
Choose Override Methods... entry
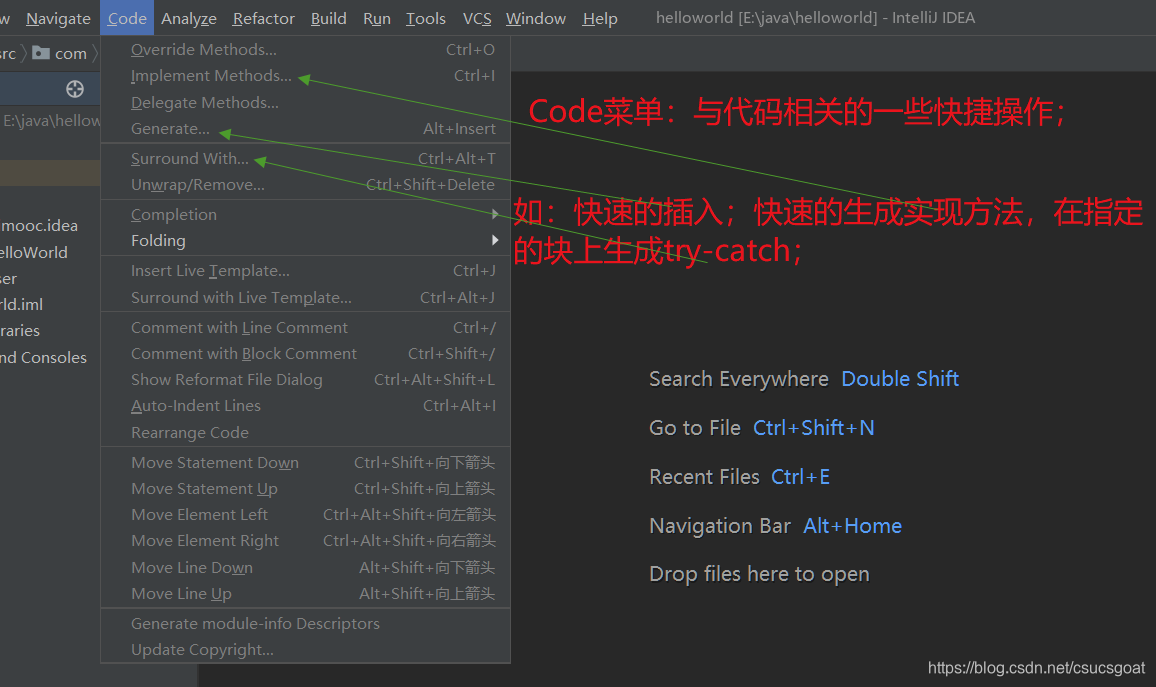point(305,49)
